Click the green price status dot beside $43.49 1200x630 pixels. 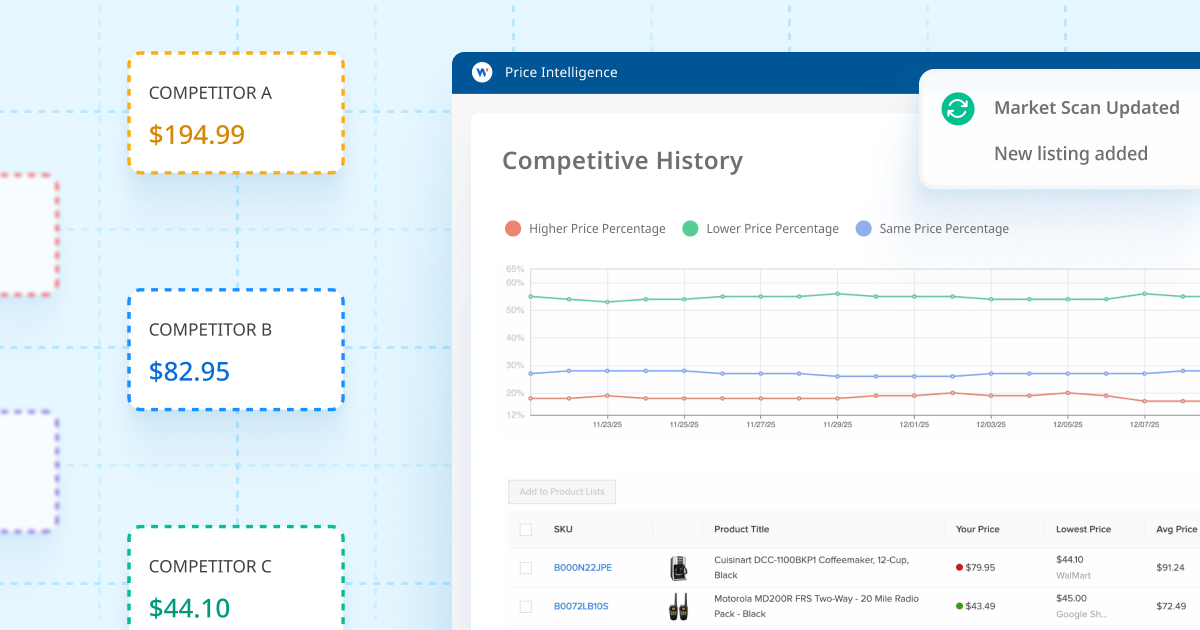click(x=960, y=606)
